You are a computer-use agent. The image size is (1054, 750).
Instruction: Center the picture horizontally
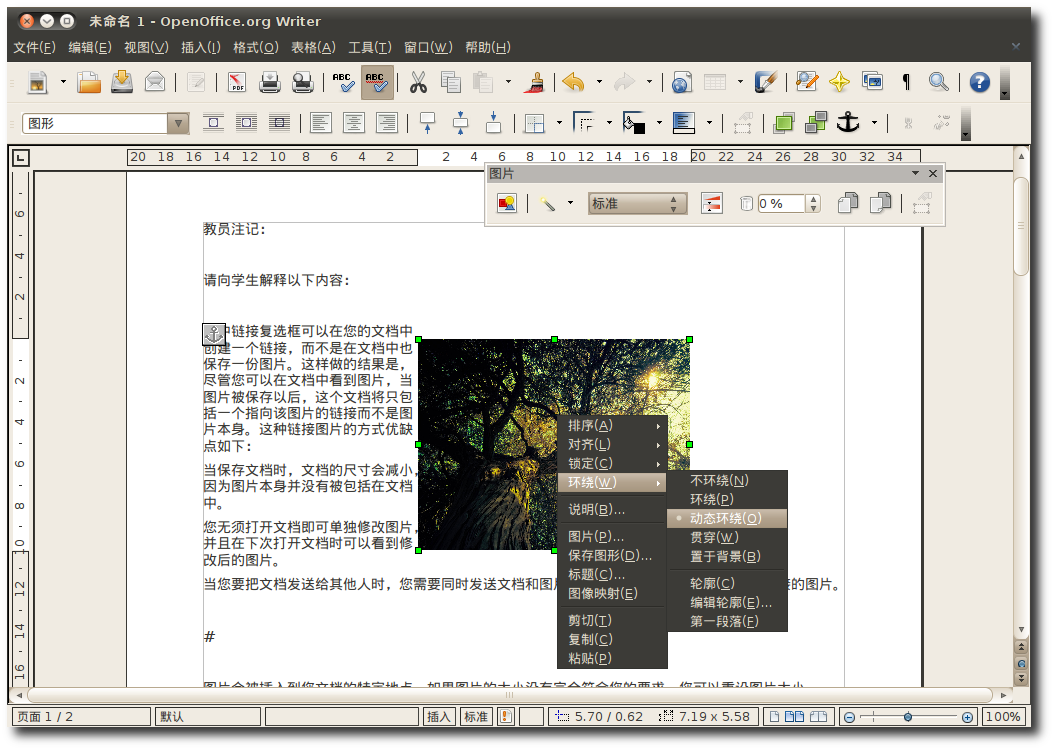click(x=354, y=123)
